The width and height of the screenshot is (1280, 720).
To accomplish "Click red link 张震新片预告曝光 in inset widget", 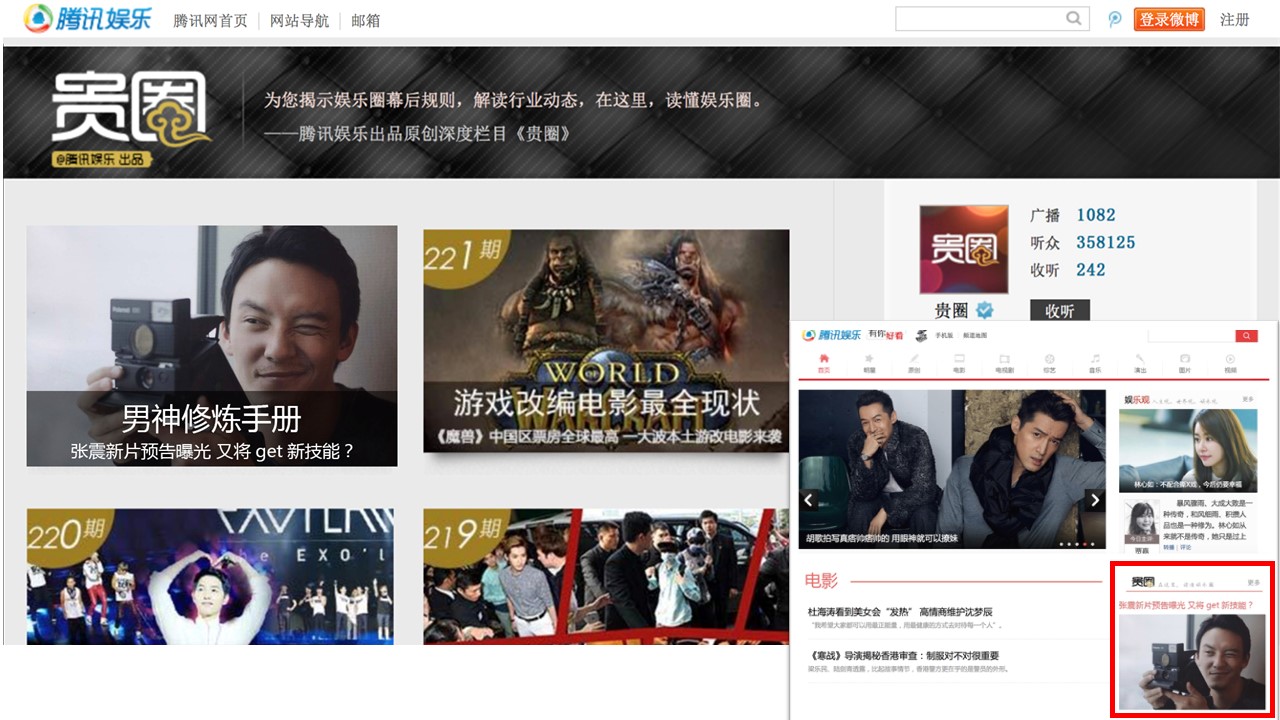I will (x=1185, y=605).
